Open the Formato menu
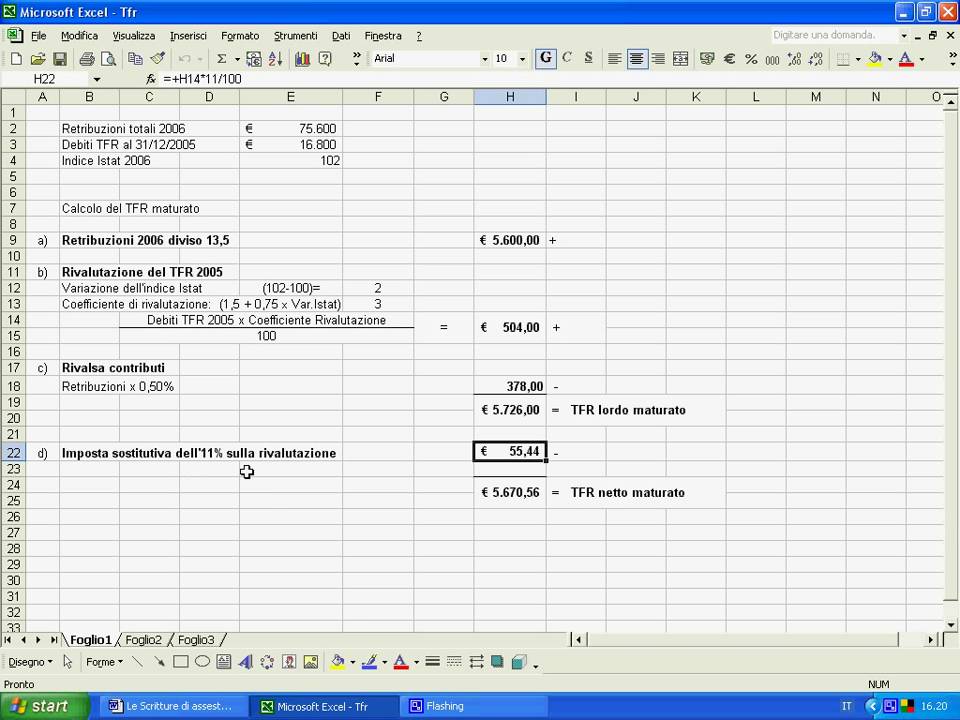960x720 pixels. pyautogui.click(x=240, y=36)
